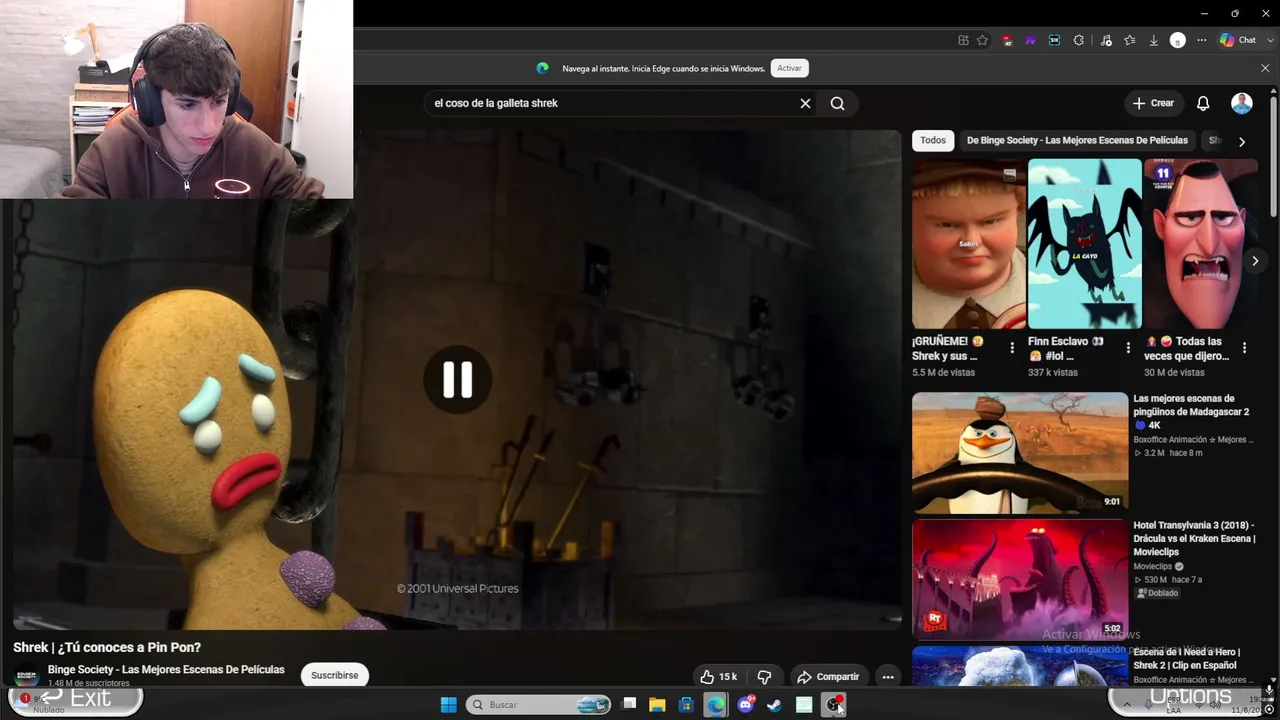Open options for the ¡GRUÑEME! short
The height and width of the screenshot is (720, 1280).
click(1012, 348)
